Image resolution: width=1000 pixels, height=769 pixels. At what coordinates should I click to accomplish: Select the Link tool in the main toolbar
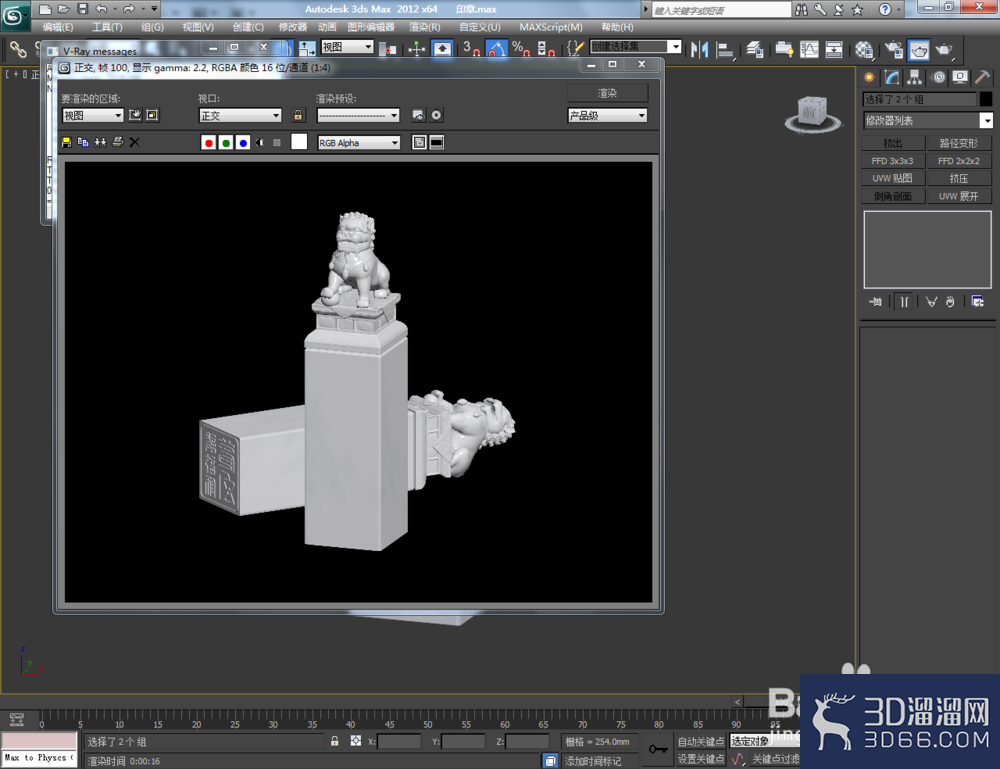click(x=18, y=49)
